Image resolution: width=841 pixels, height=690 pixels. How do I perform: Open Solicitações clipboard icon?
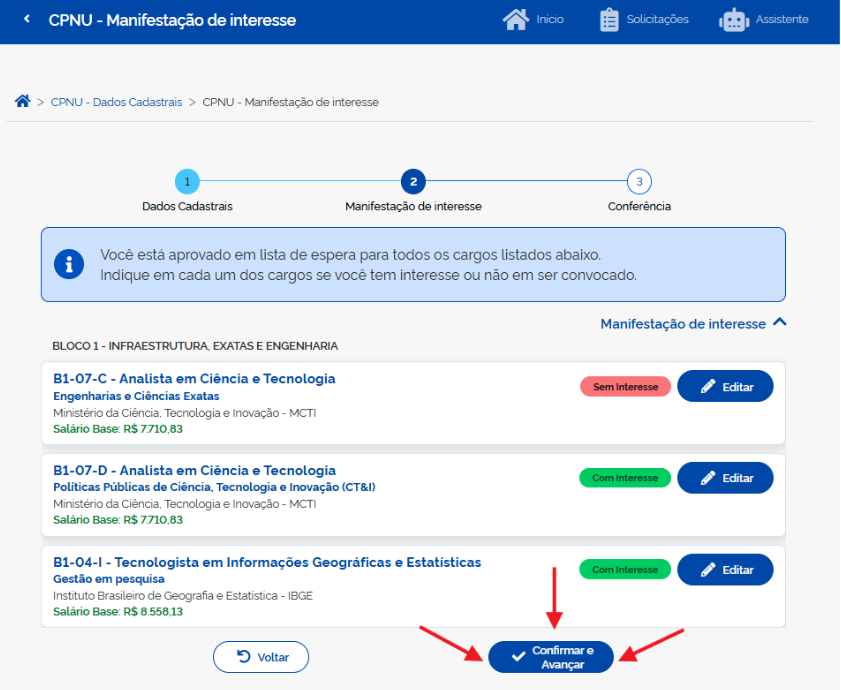[x=609, y=20]
